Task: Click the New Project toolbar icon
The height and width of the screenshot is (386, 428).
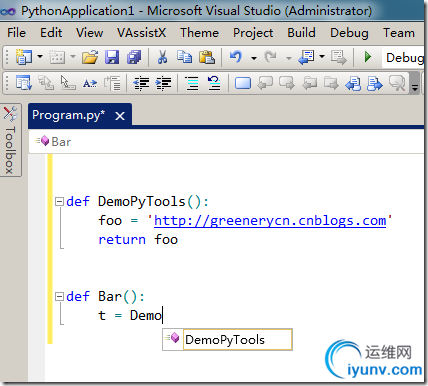Action: [23, 57]
